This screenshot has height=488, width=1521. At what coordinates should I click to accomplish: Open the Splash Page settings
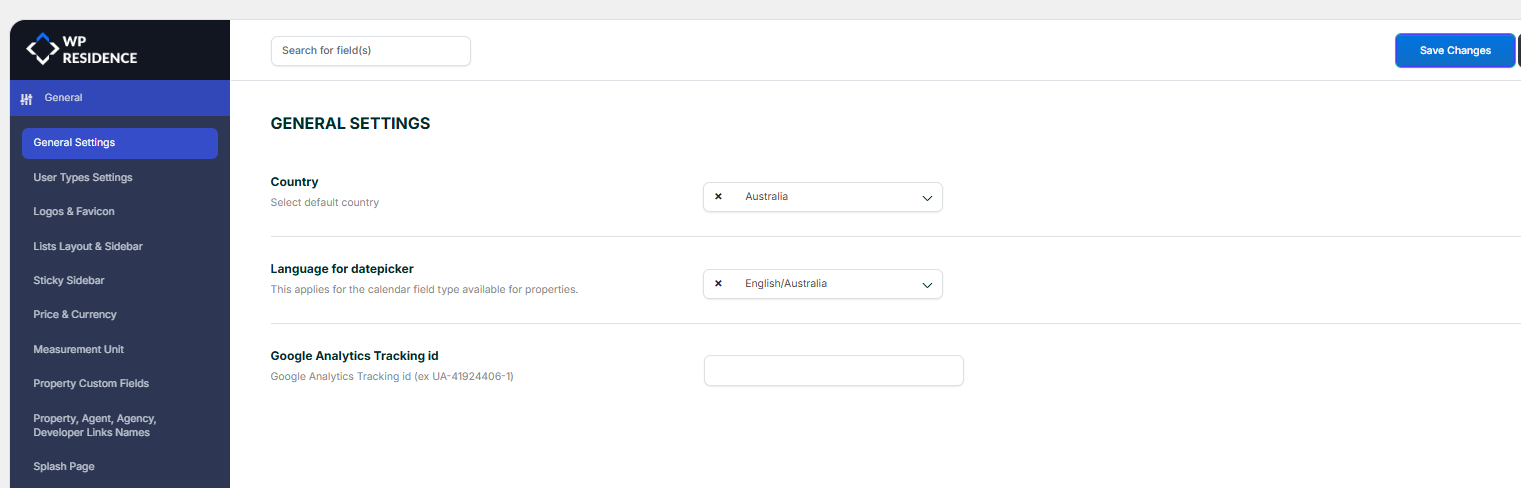click(64, 467)
